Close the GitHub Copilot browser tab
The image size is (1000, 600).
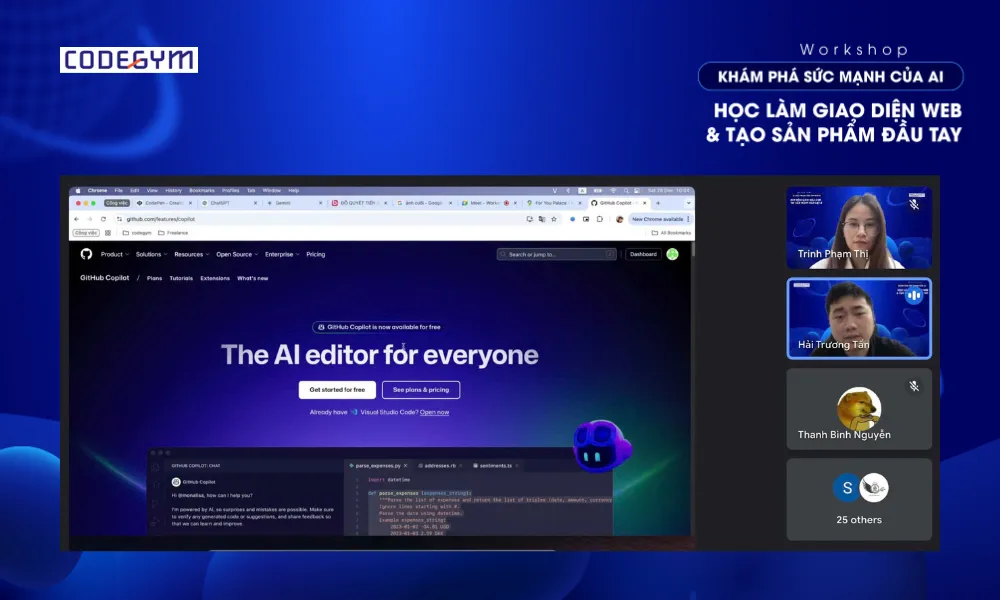pos(645,203)
